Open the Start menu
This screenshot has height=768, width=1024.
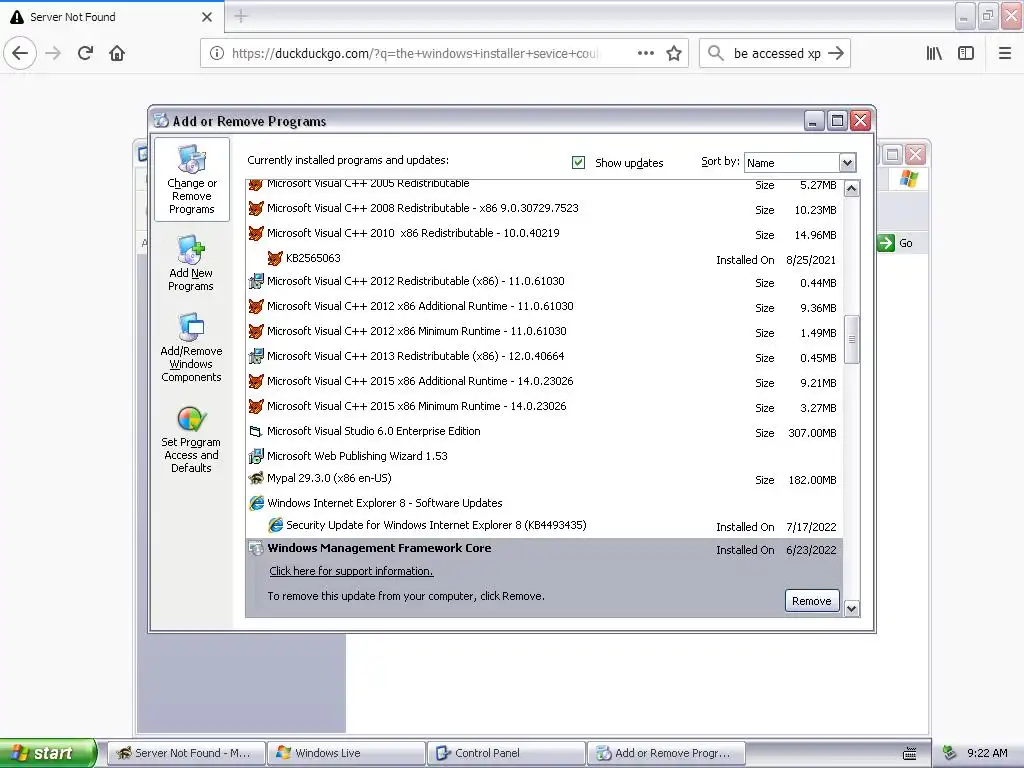pyautogui.click(x=48, y=753)
